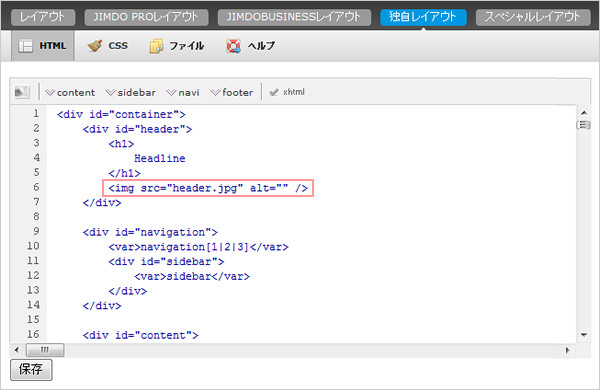Click the div id="content" line
Screen dimensions: 600x390
tap(140, 335)
